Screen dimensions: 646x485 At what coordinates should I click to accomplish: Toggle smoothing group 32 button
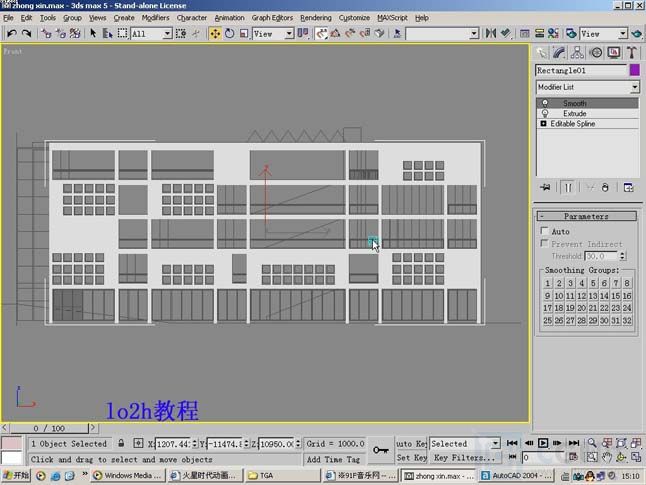627,320
